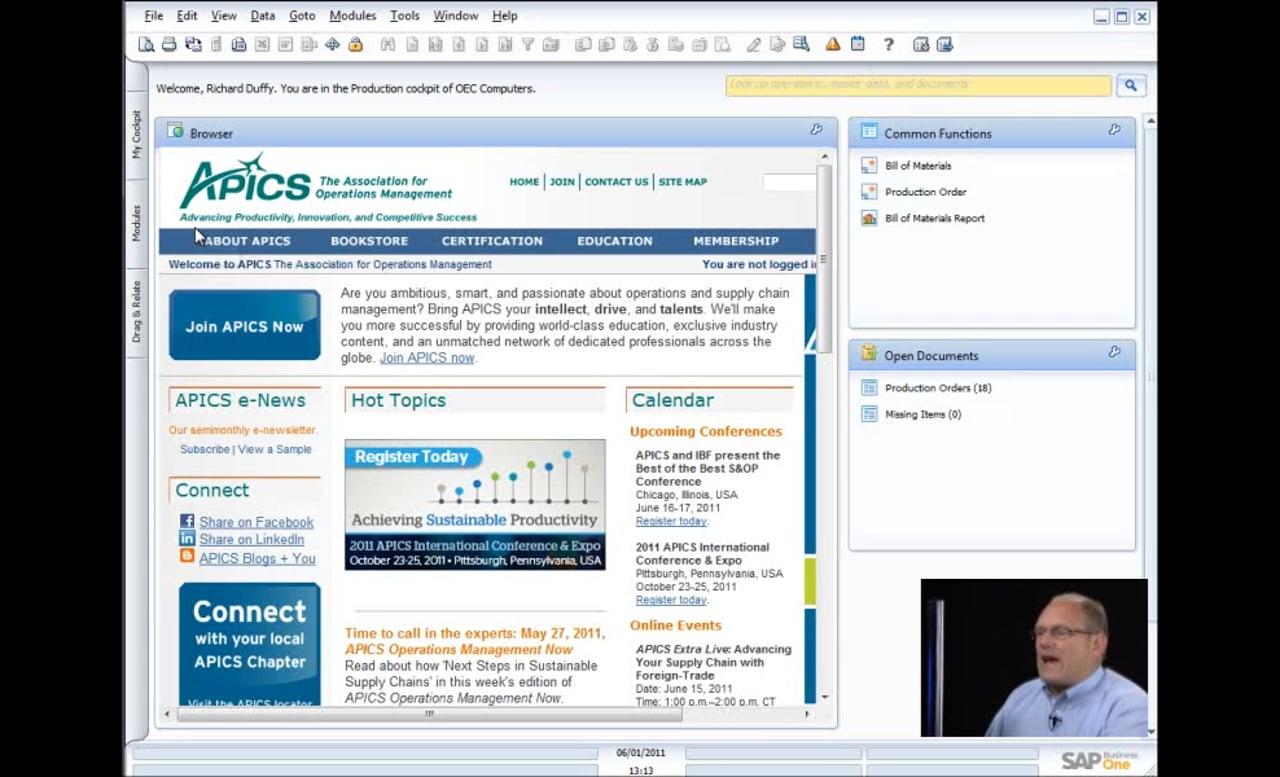
Task: Open the MEMBERSHIP navigation item
Action: pyautogui.click(x=736, y=241)
